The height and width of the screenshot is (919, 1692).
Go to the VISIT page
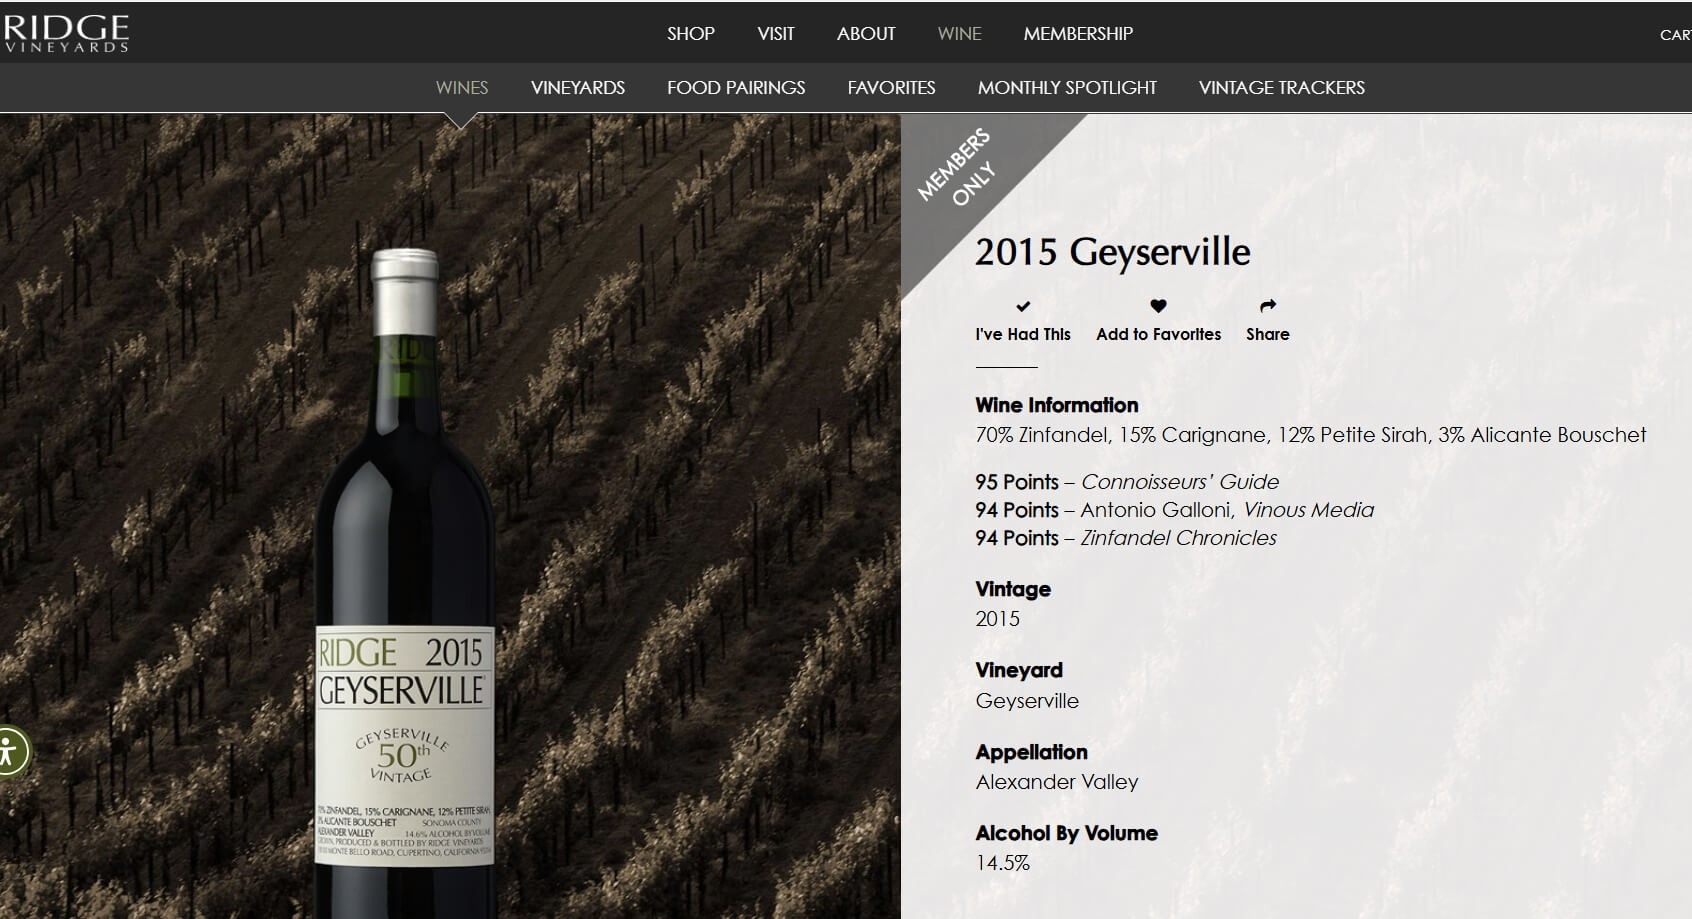pos(776,33)
